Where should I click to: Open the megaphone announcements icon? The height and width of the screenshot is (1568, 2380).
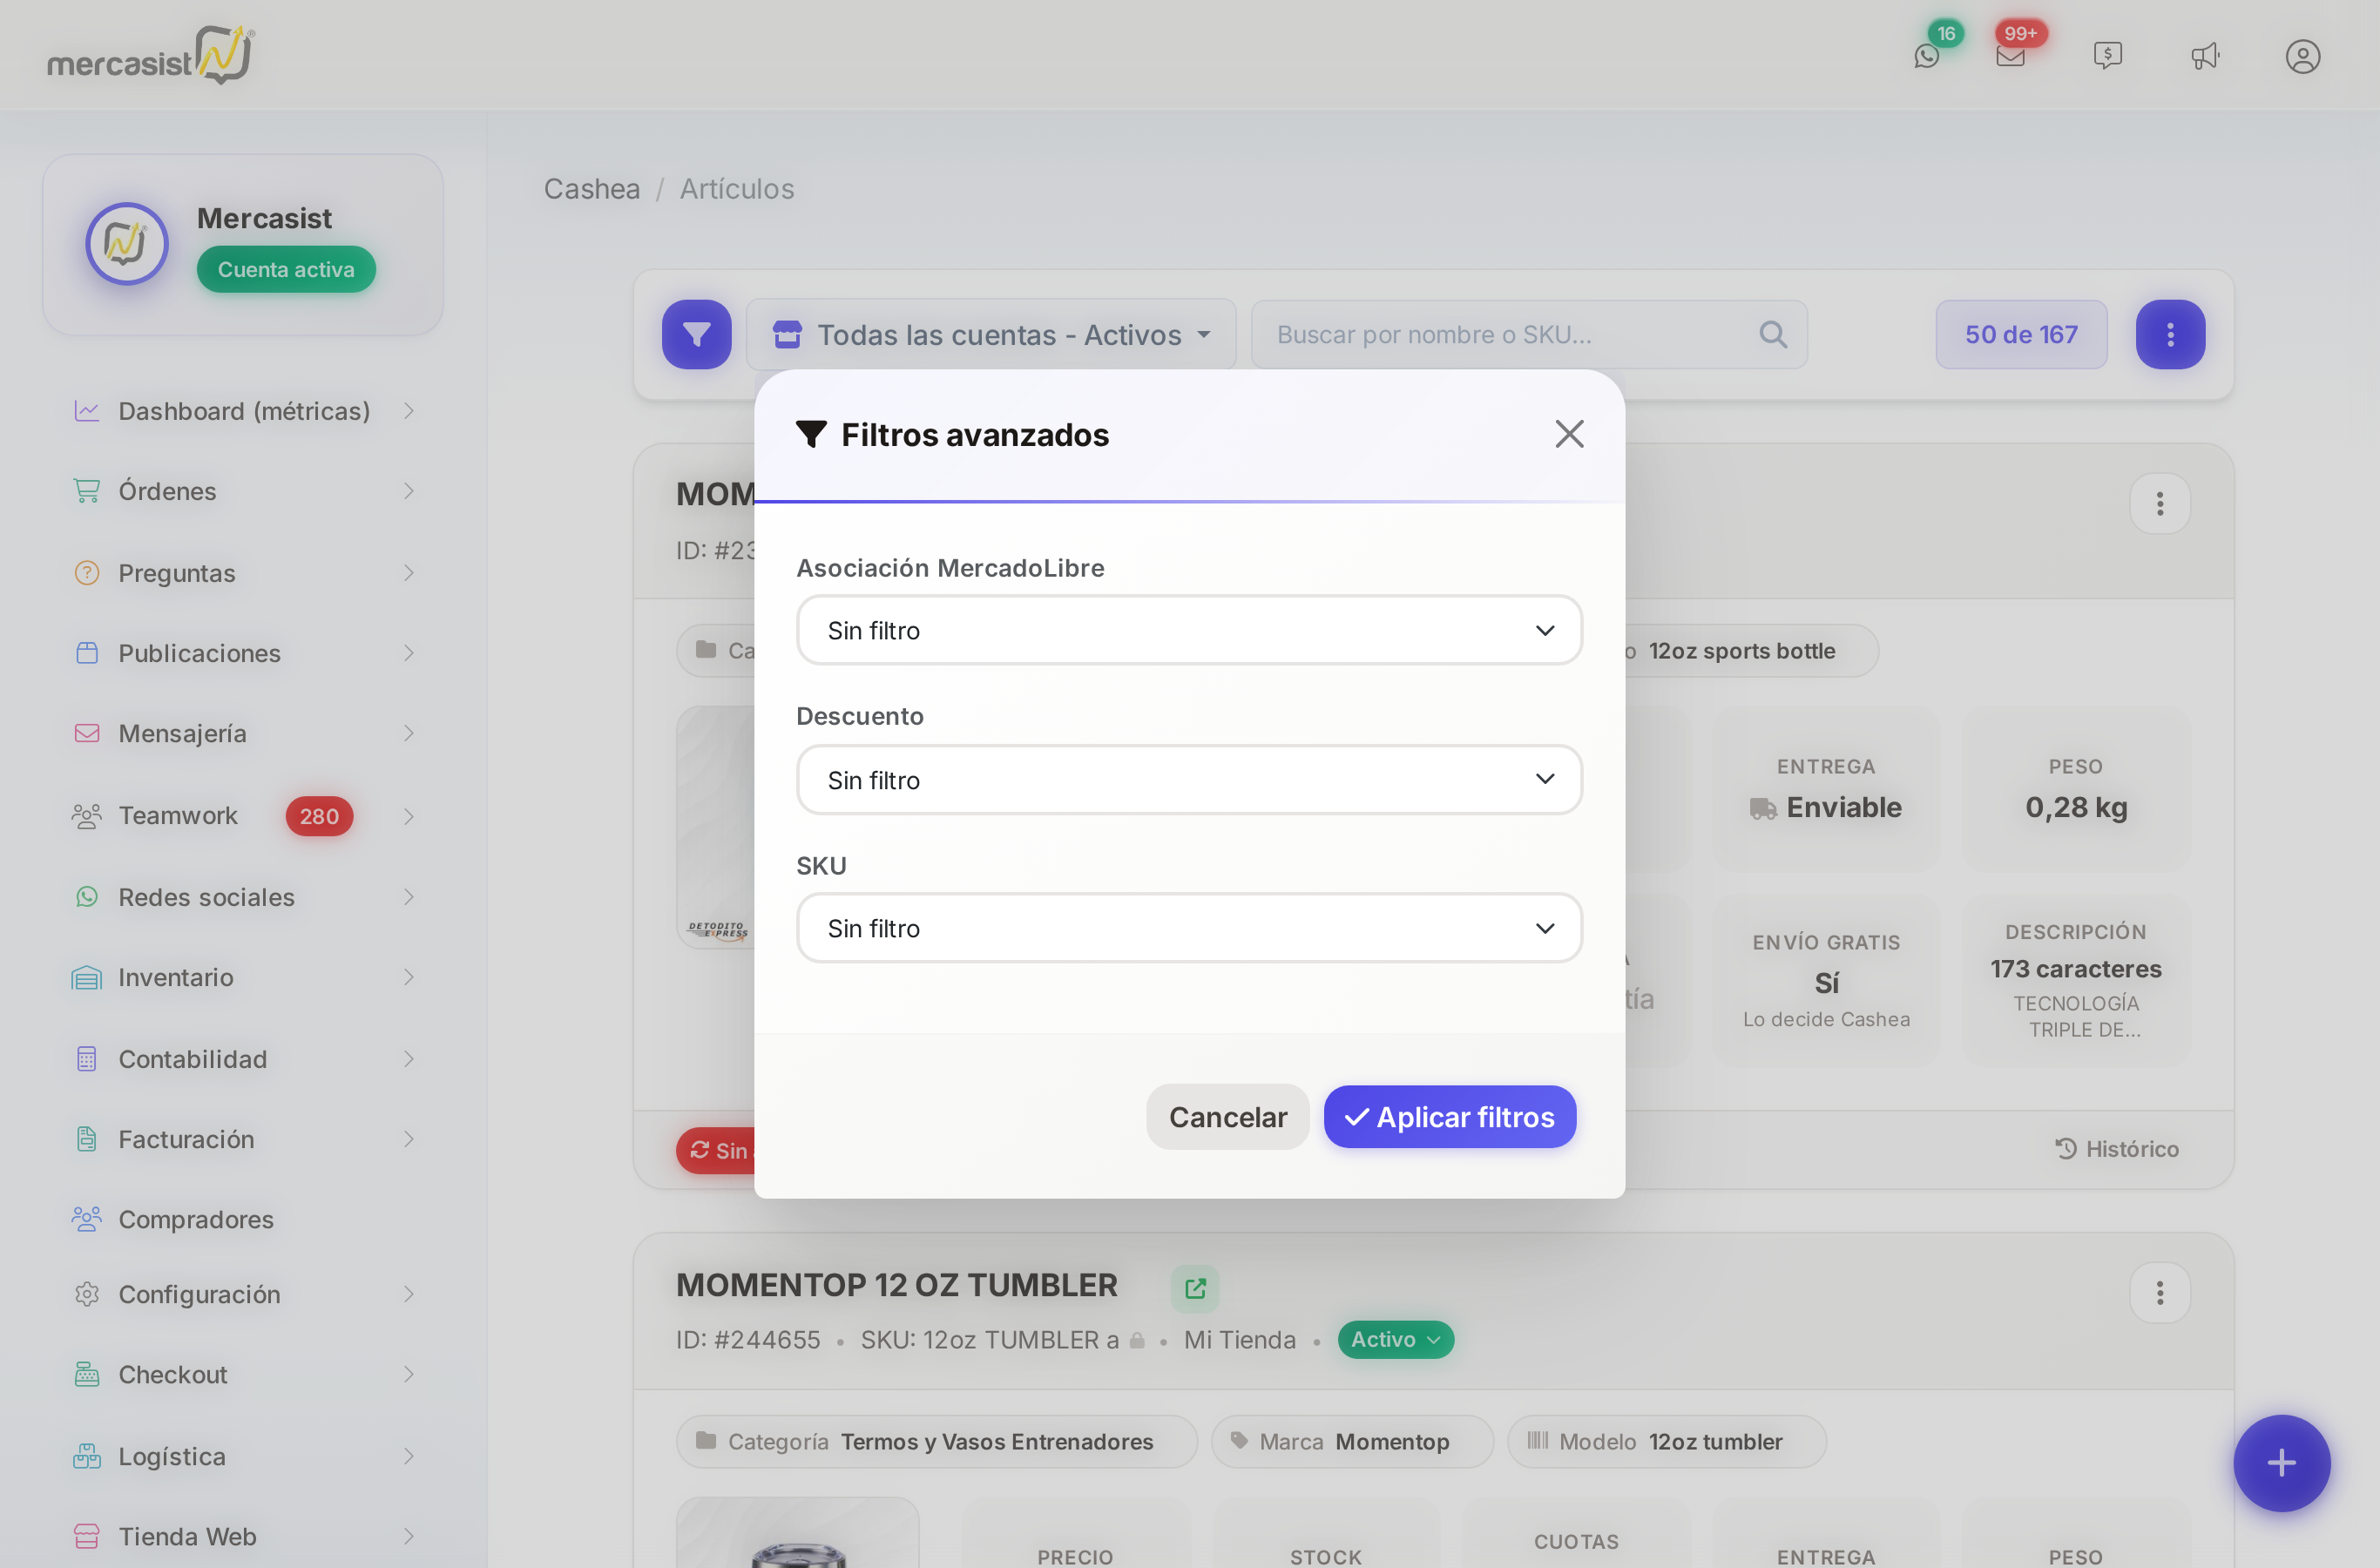coord(2205,56)
